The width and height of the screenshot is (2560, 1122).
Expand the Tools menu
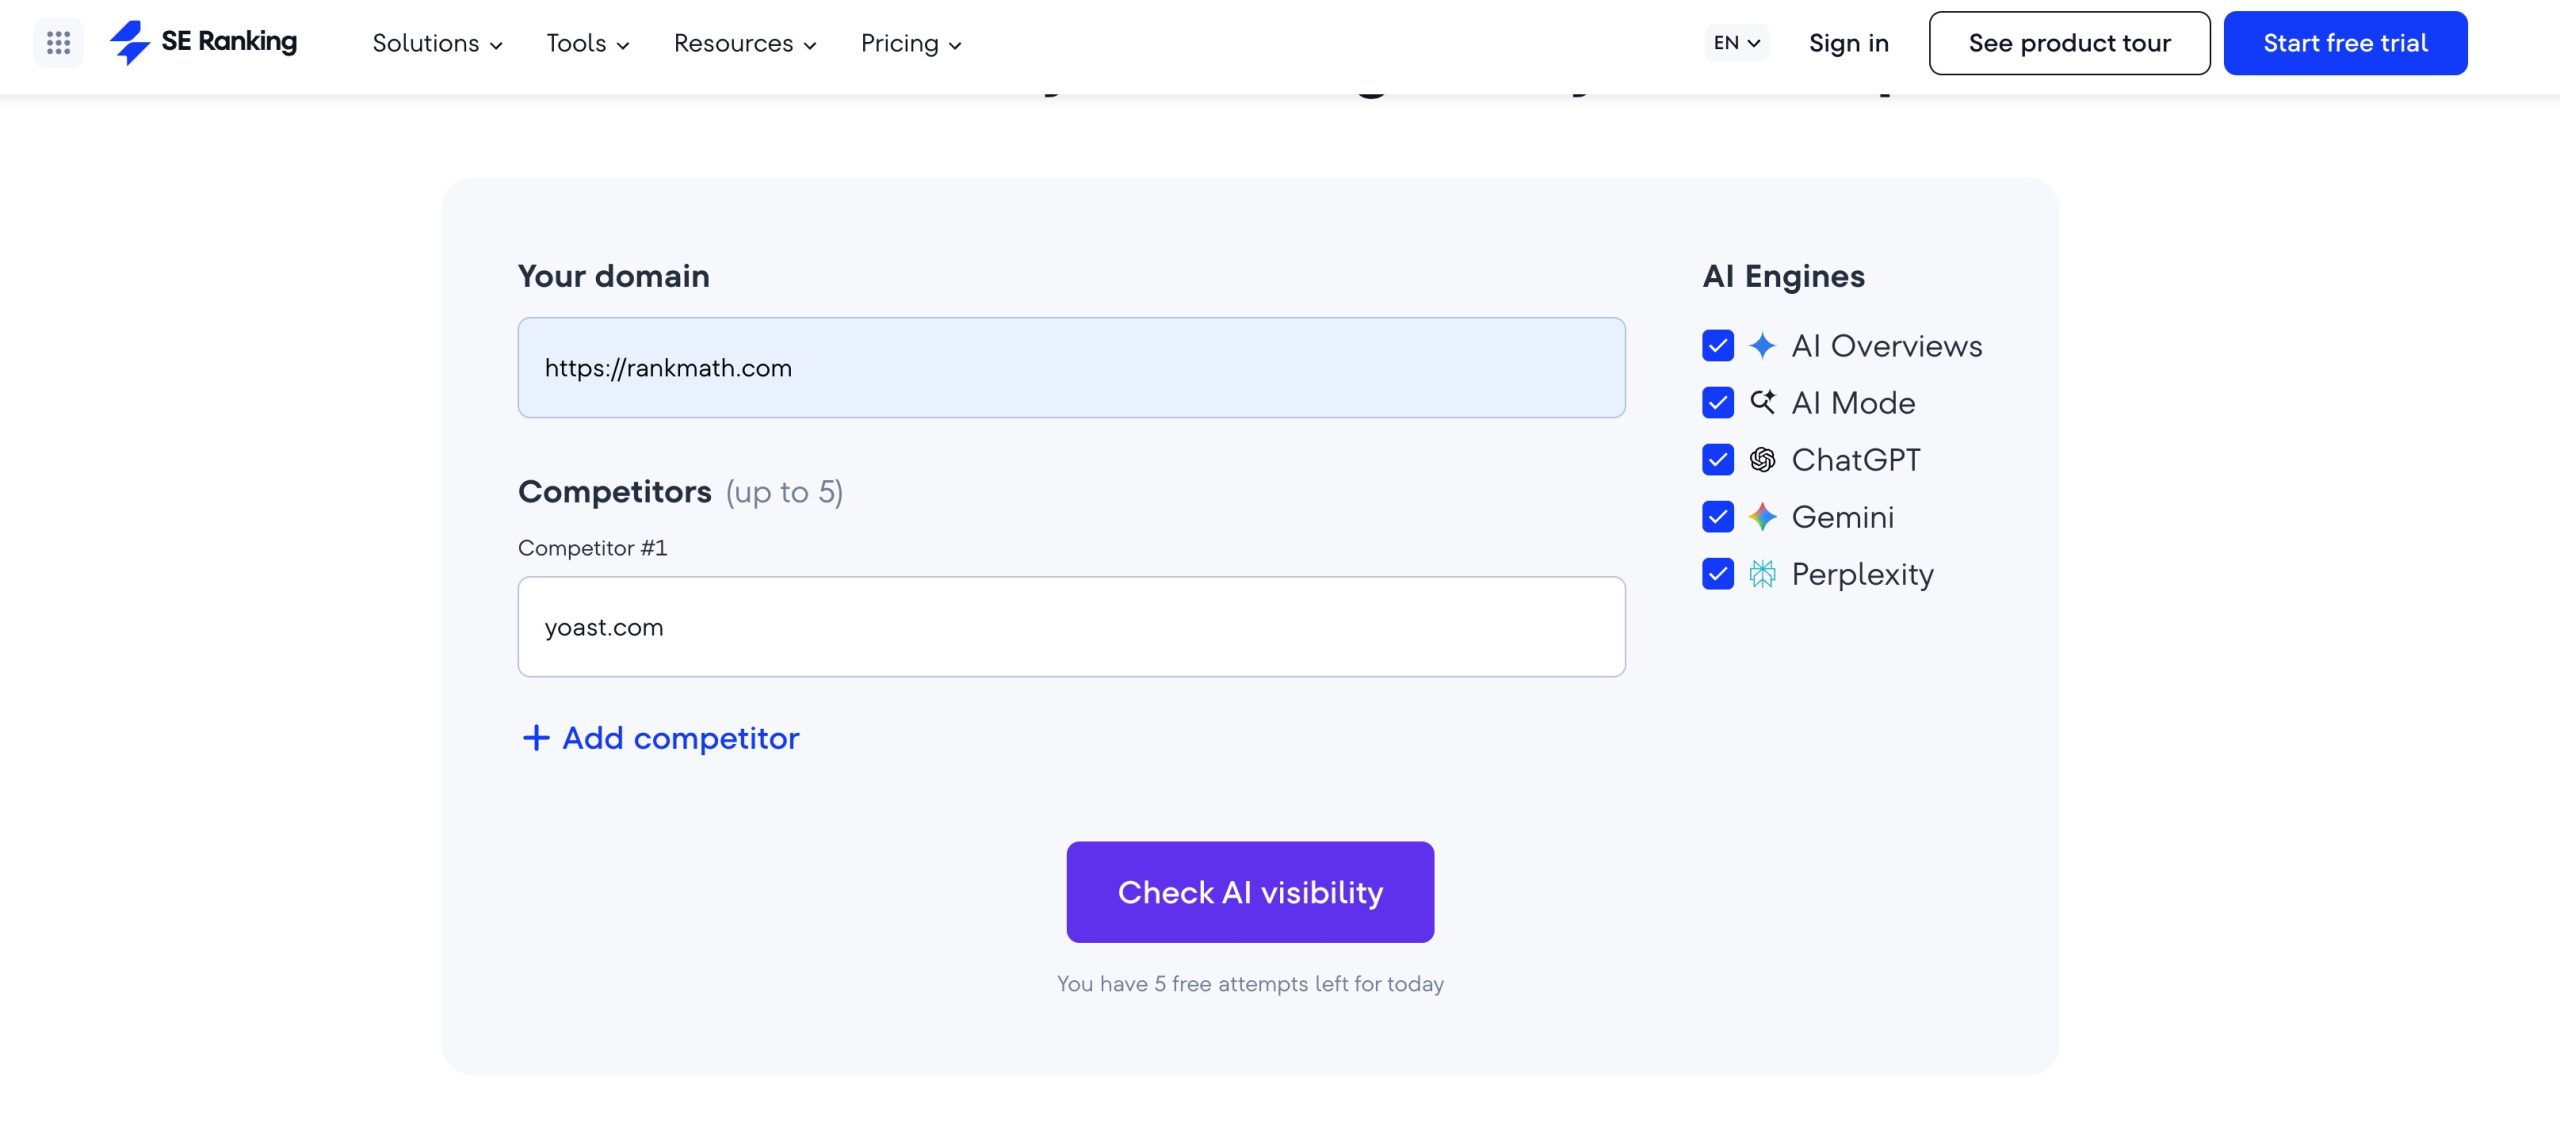(x=587, y=43)
